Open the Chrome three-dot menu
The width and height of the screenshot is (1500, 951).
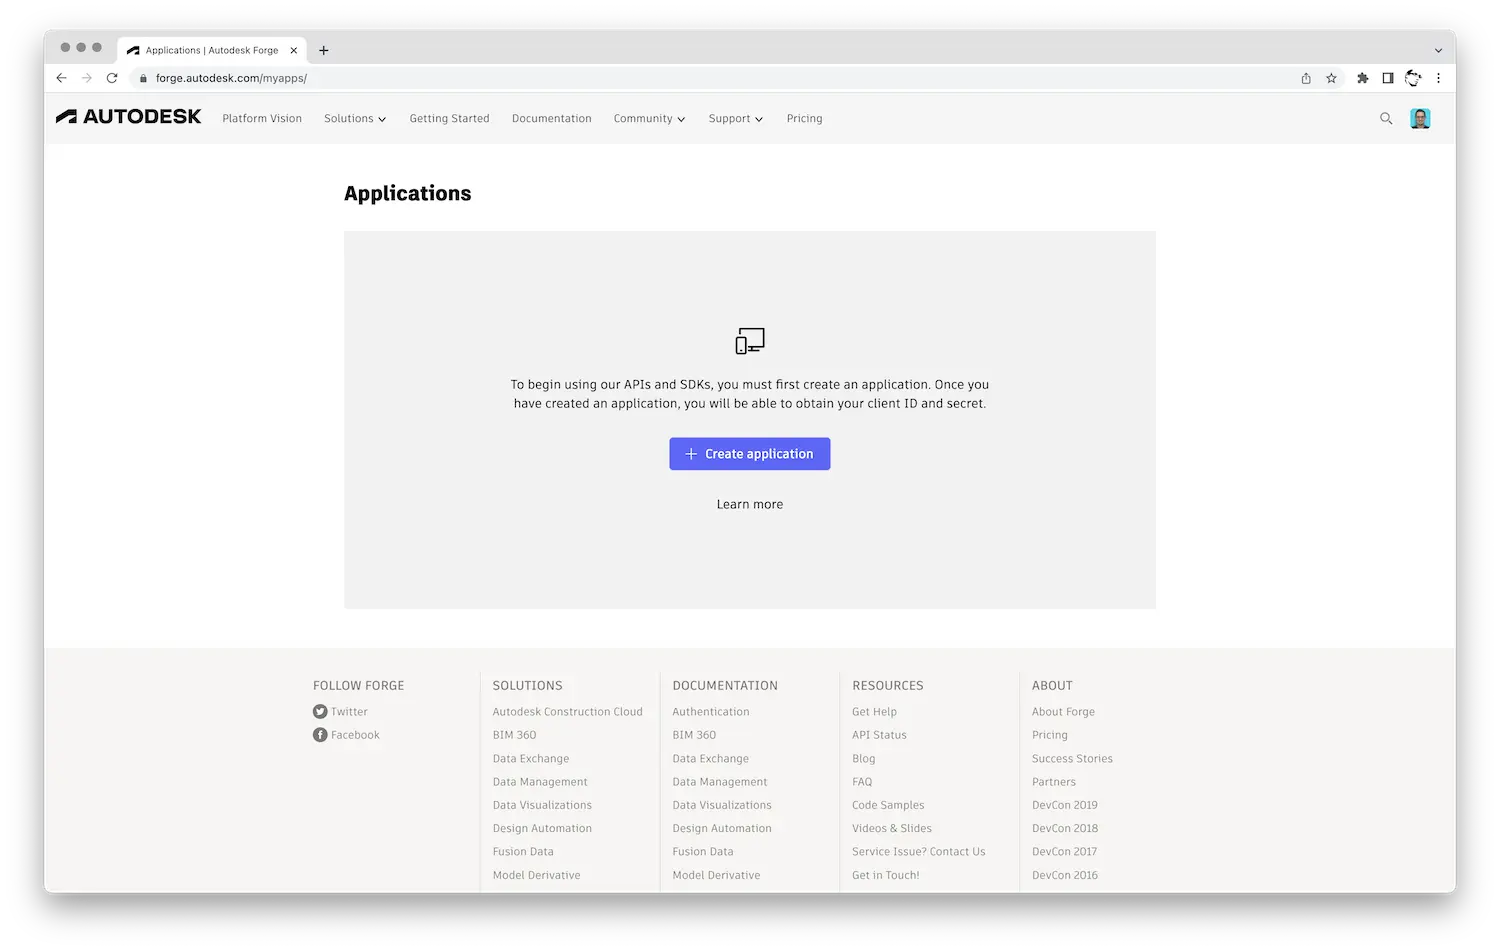pos(1438,78)
